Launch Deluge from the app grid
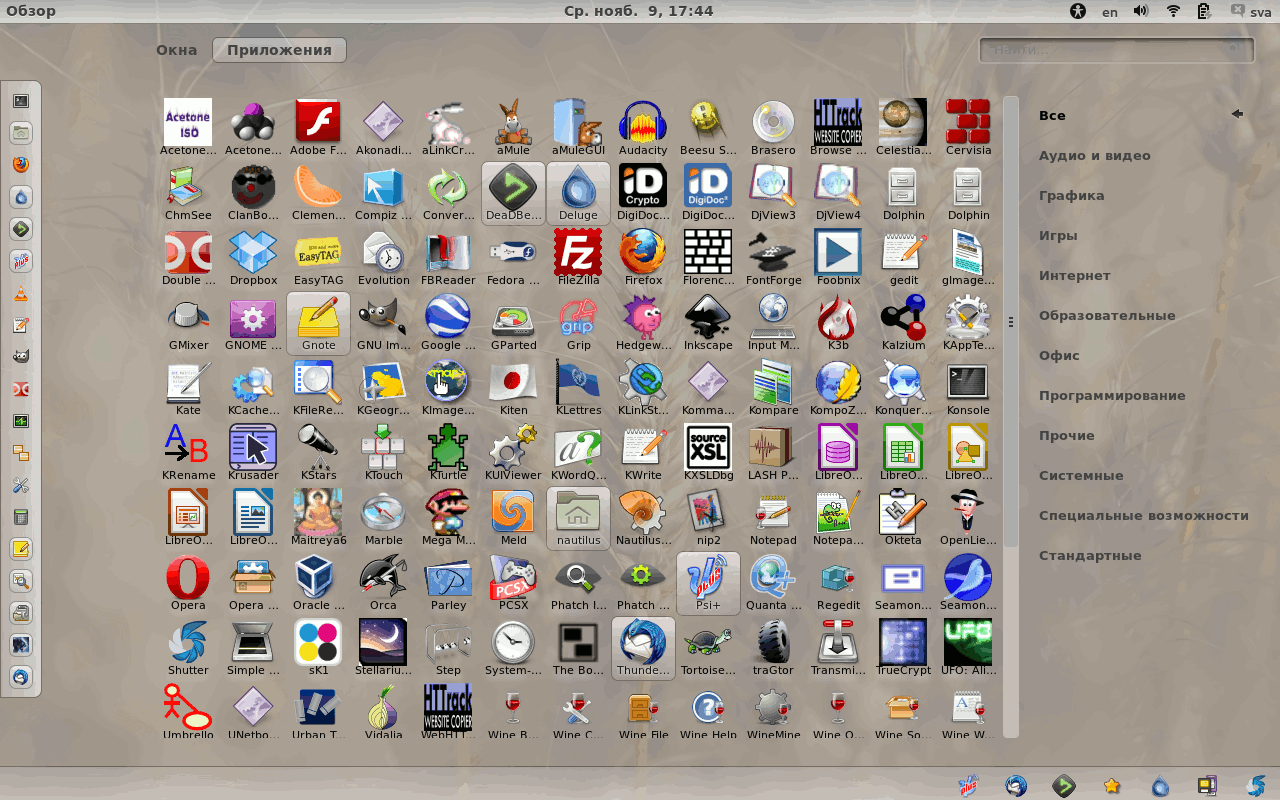This screenshot has height=800, width=1280. pos(578,193)
